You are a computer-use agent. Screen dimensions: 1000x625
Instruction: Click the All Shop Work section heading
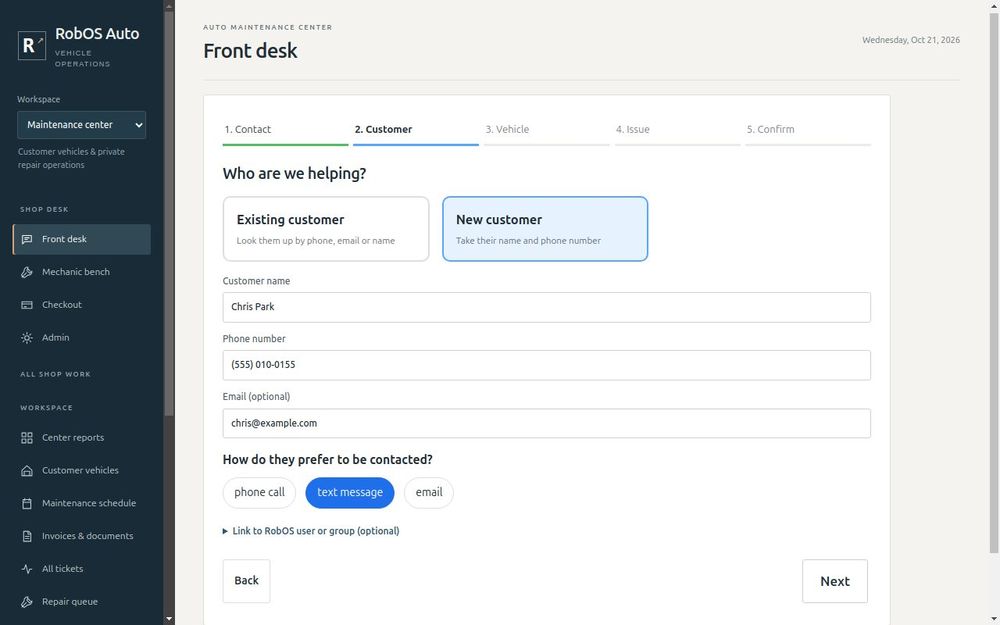tap(55, 374)
